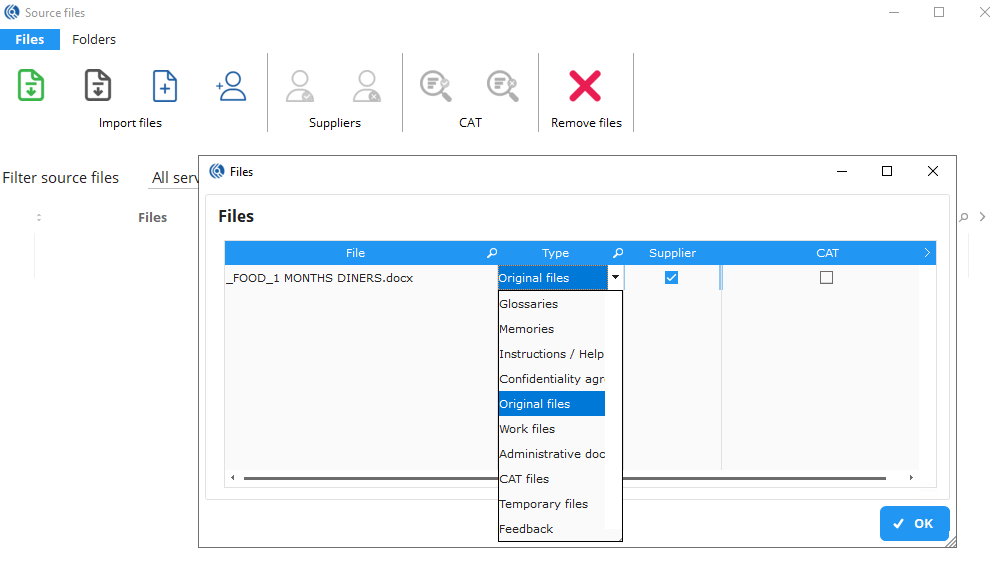Enable the CAT checkbox for the docx file
Screen dimensions: 994x579
coord(826,278)
